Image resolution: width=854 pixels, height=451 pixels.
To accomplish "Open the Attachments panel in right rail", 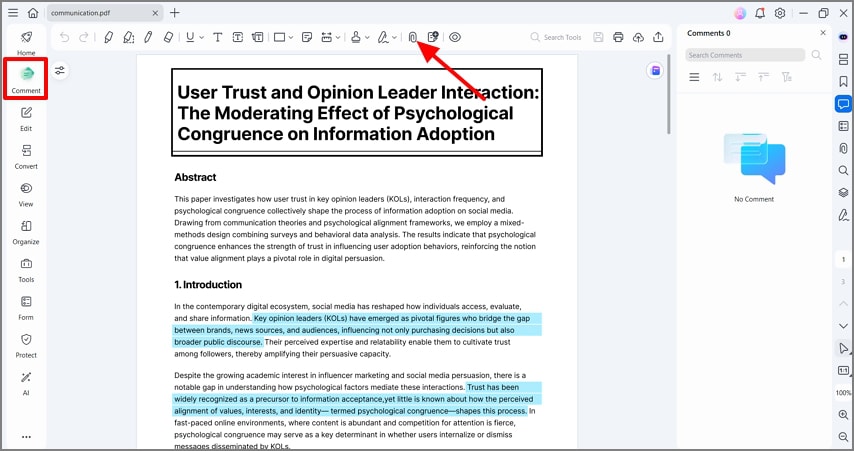I will click(843, 148).
